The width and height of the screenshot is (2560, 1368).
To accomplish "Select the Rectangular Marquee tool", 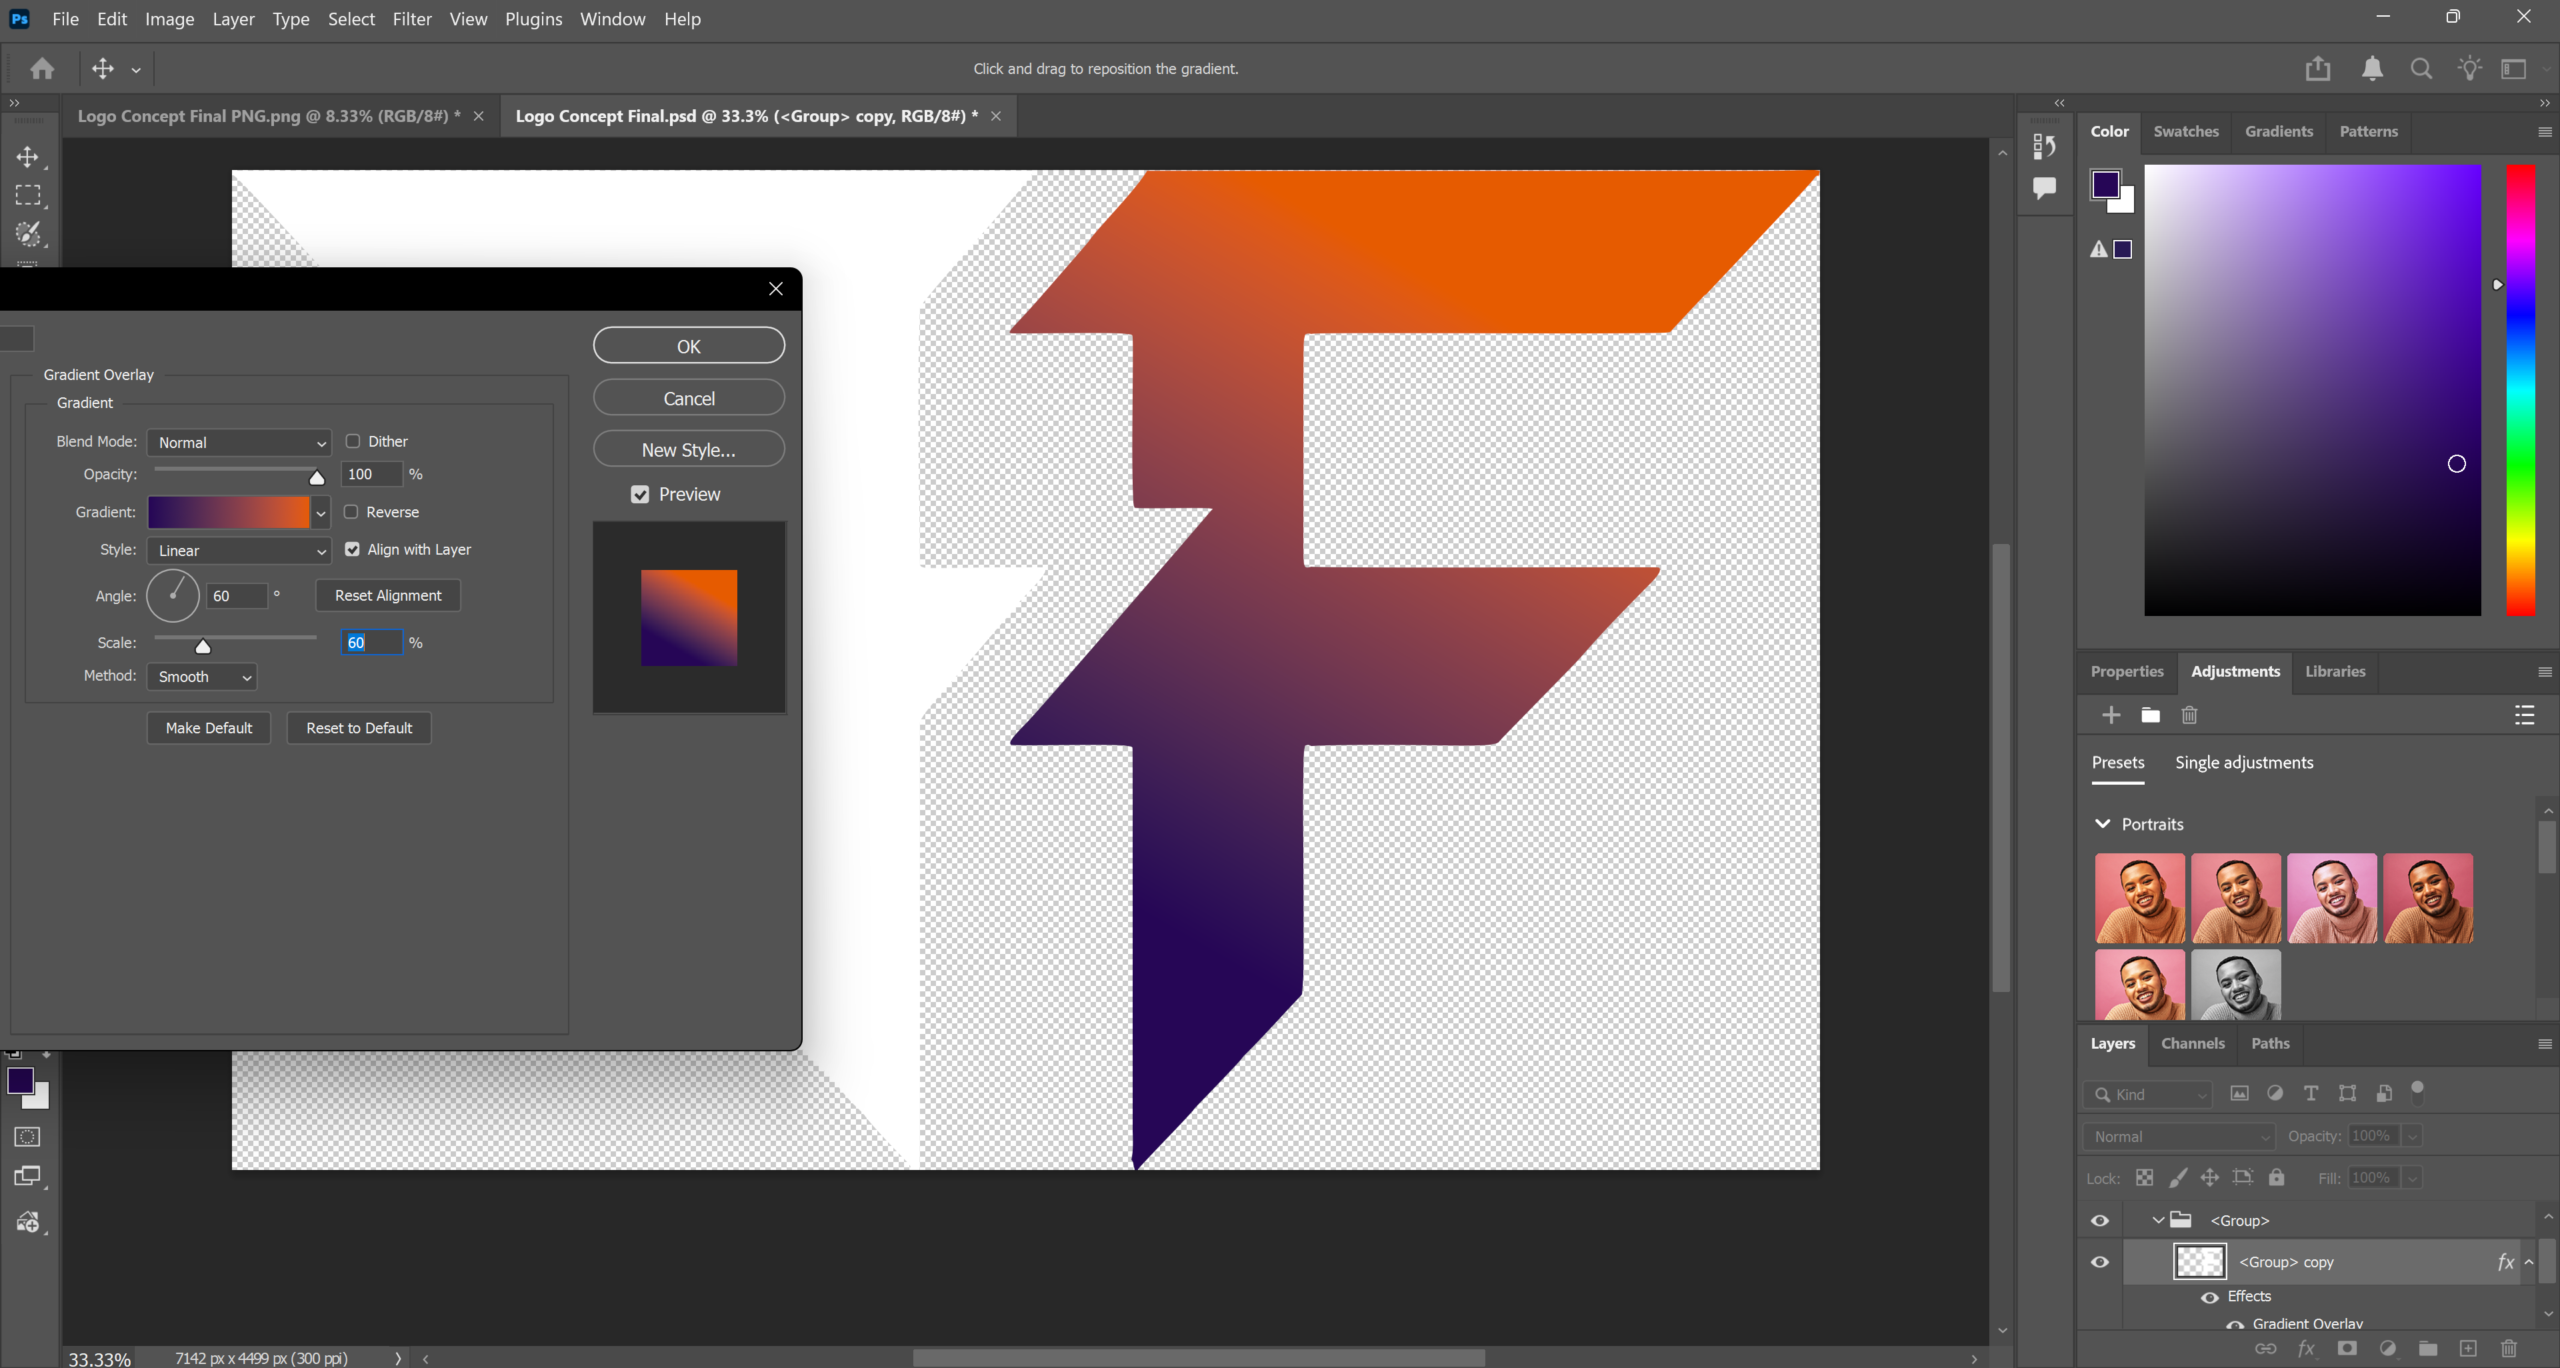I will tap(28, 195).
